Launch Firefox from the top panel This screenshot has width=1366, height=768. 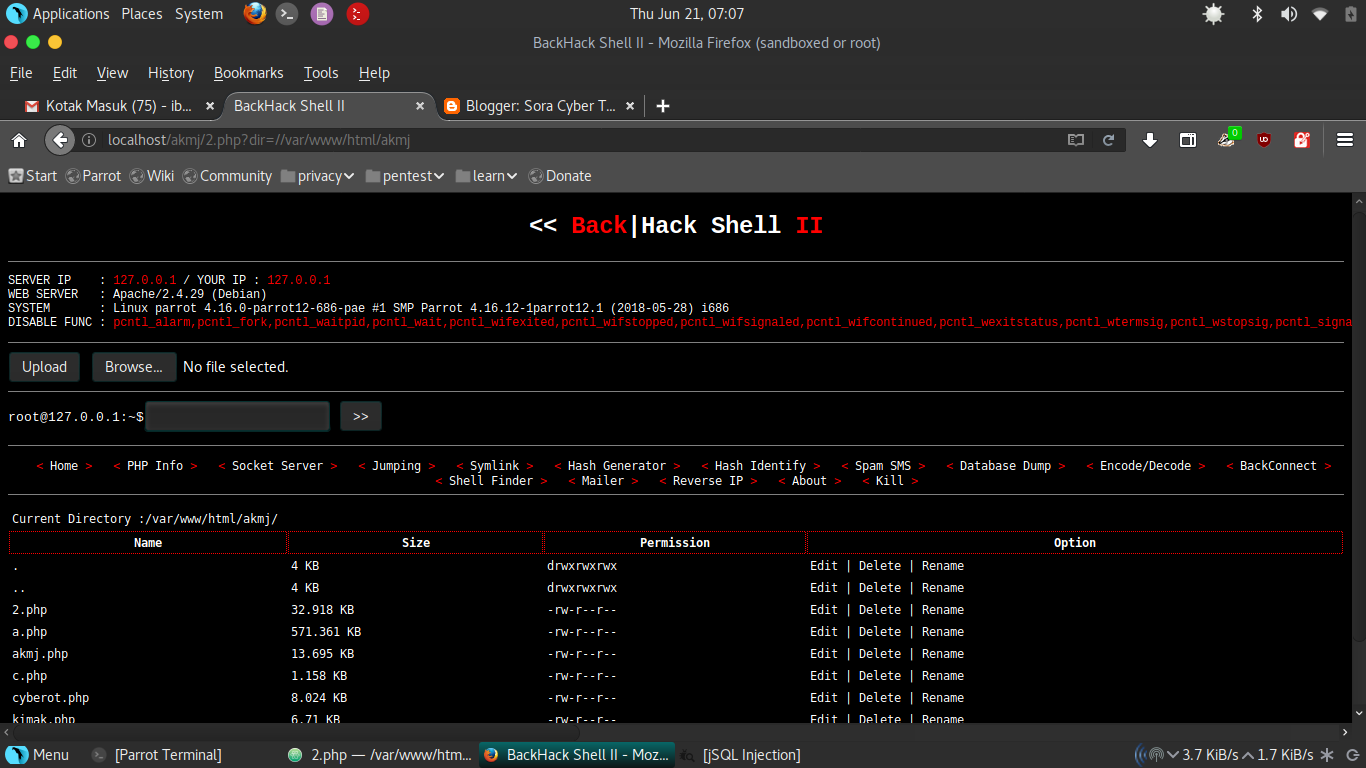(x=255, y=14)
